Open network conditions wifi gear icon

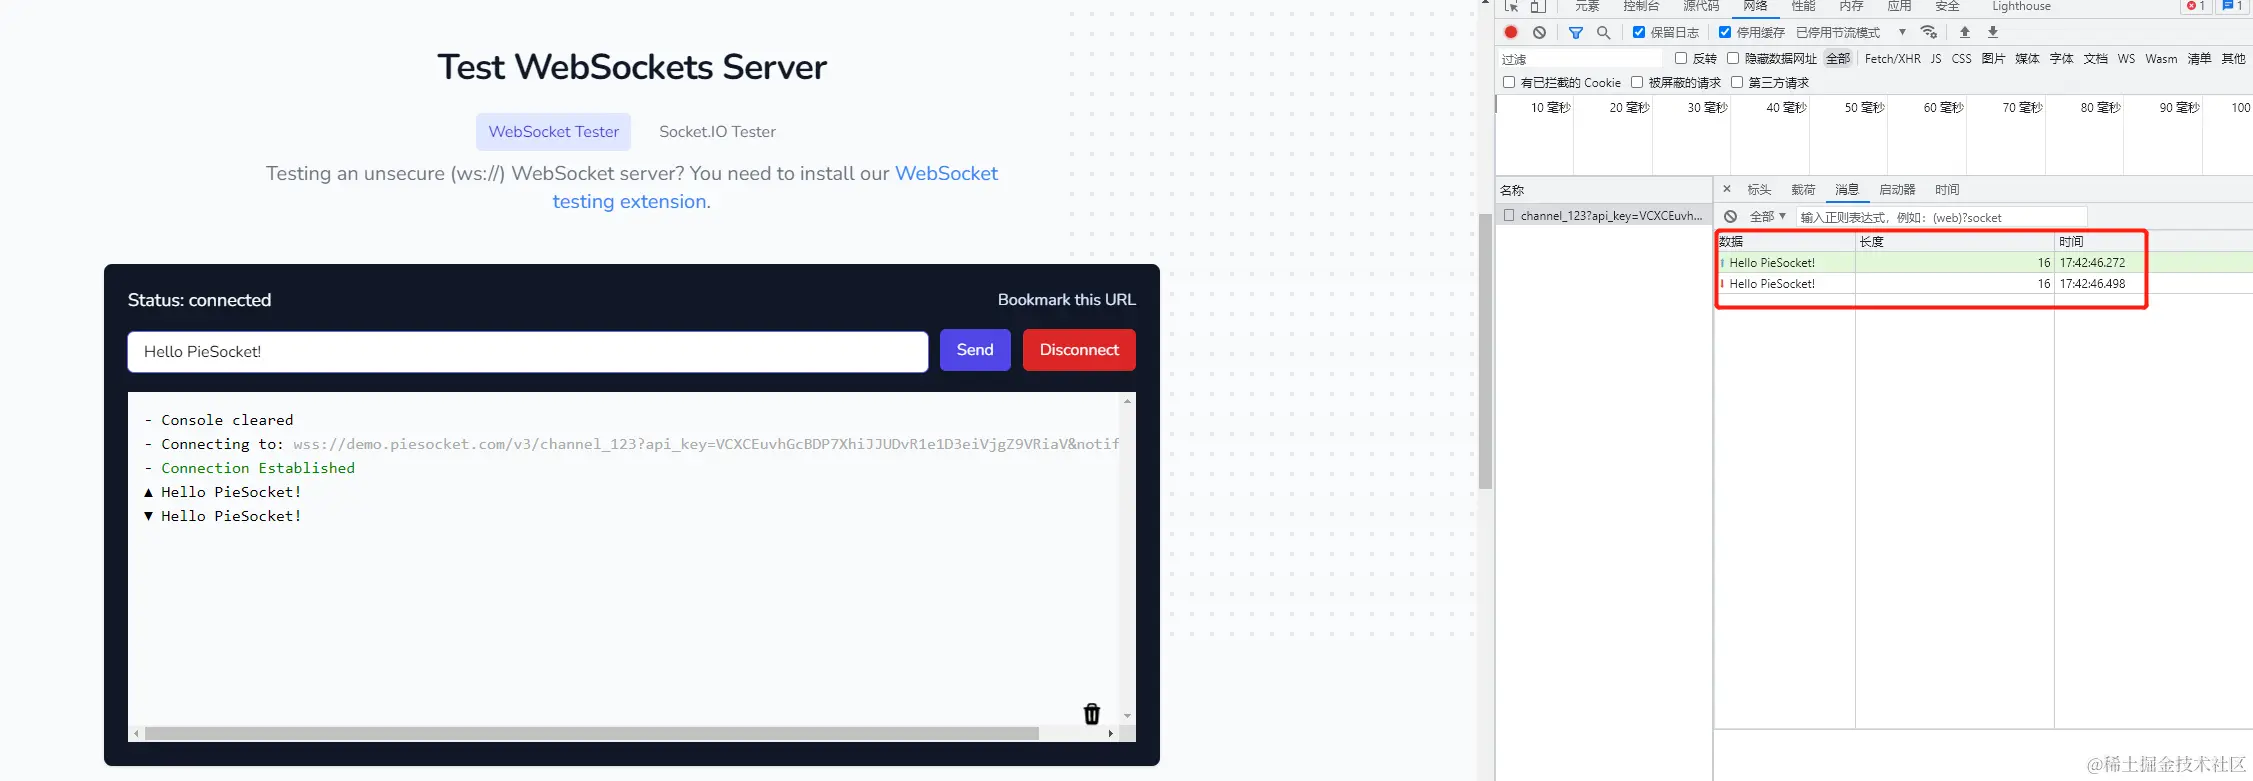(1929, 32)
